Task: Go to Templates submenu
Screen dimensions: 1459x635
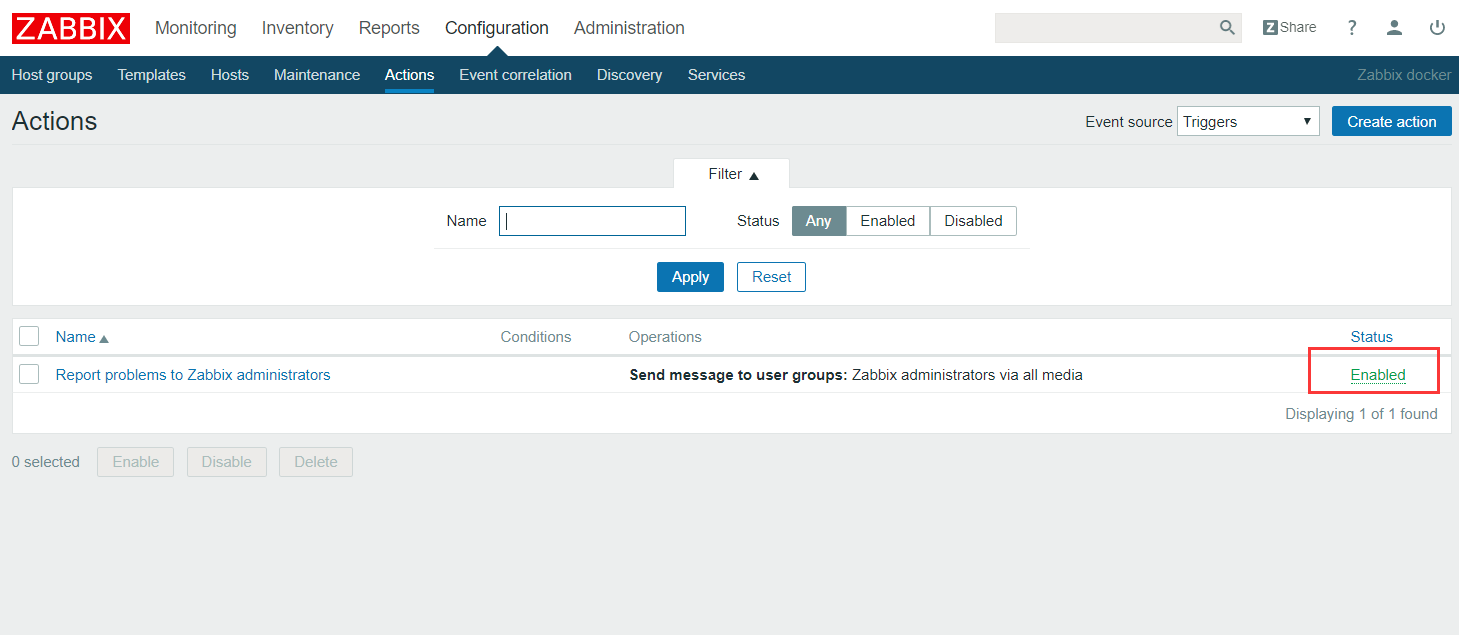Action: (152, 75)
